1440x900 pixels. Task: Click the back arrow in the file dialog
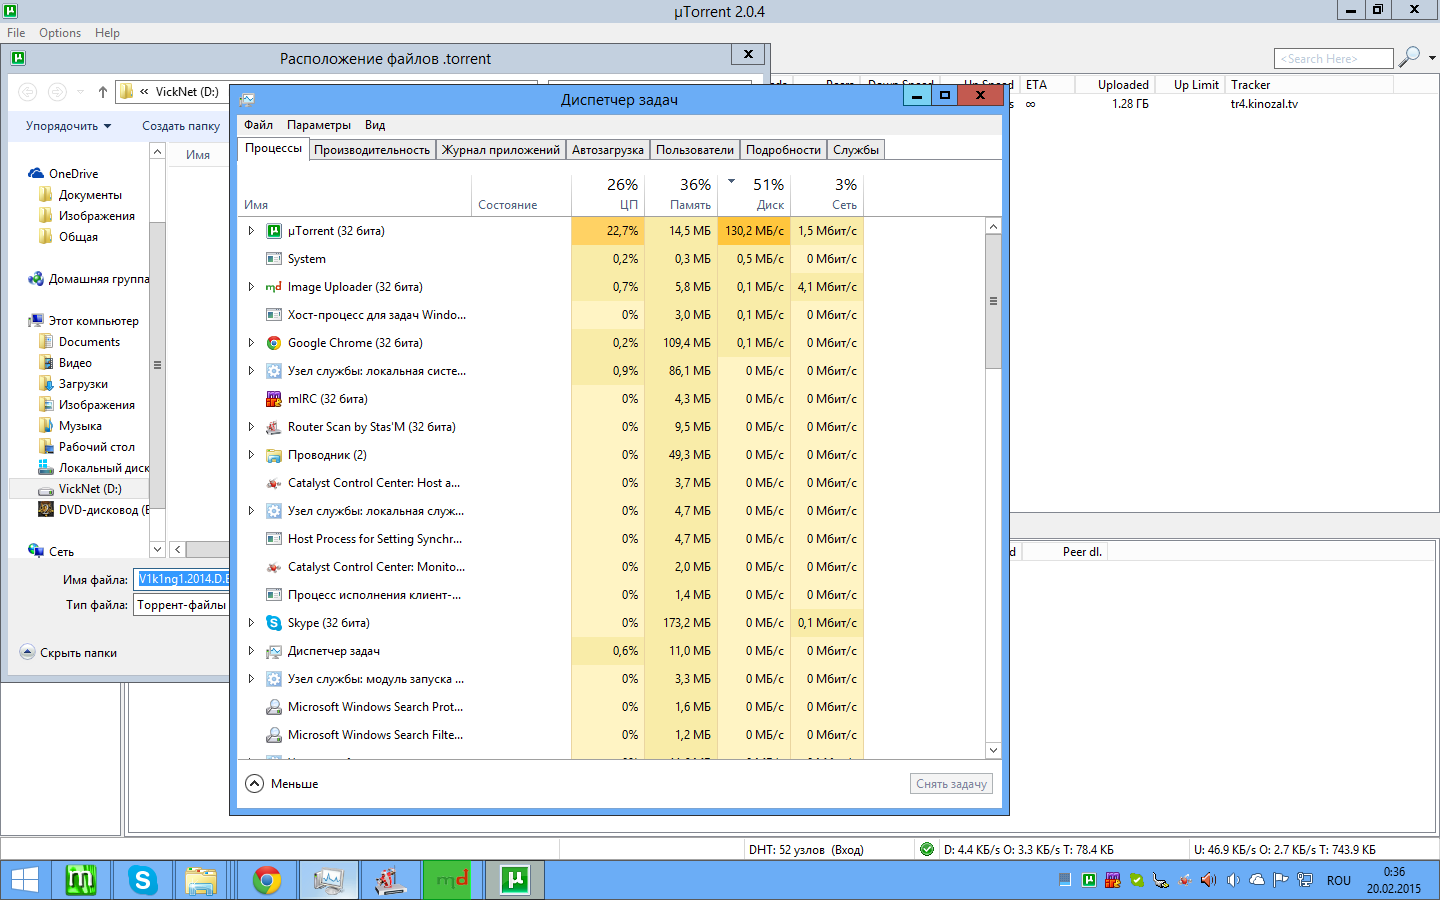28,92
